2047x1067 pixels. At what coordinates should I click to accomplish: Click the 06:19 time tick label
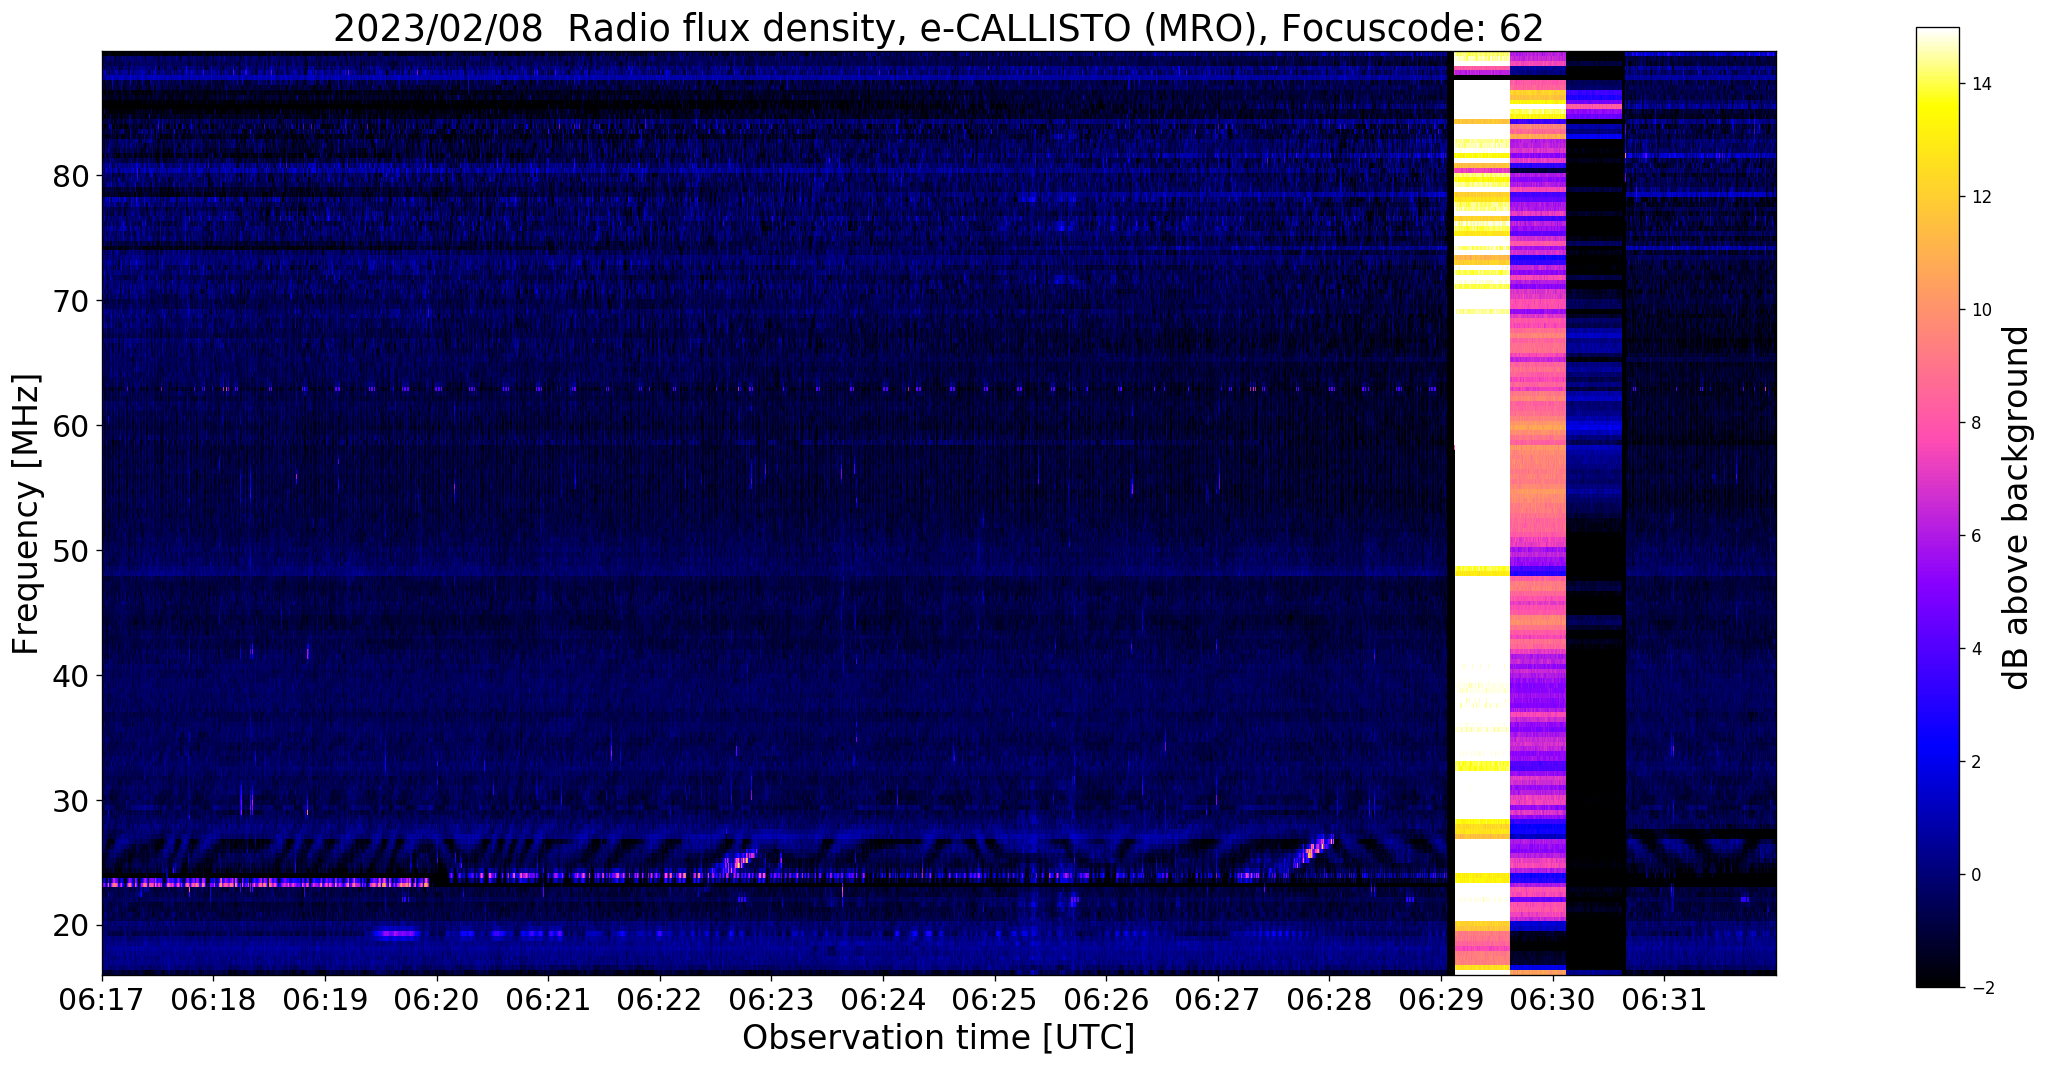coord(325,998)
